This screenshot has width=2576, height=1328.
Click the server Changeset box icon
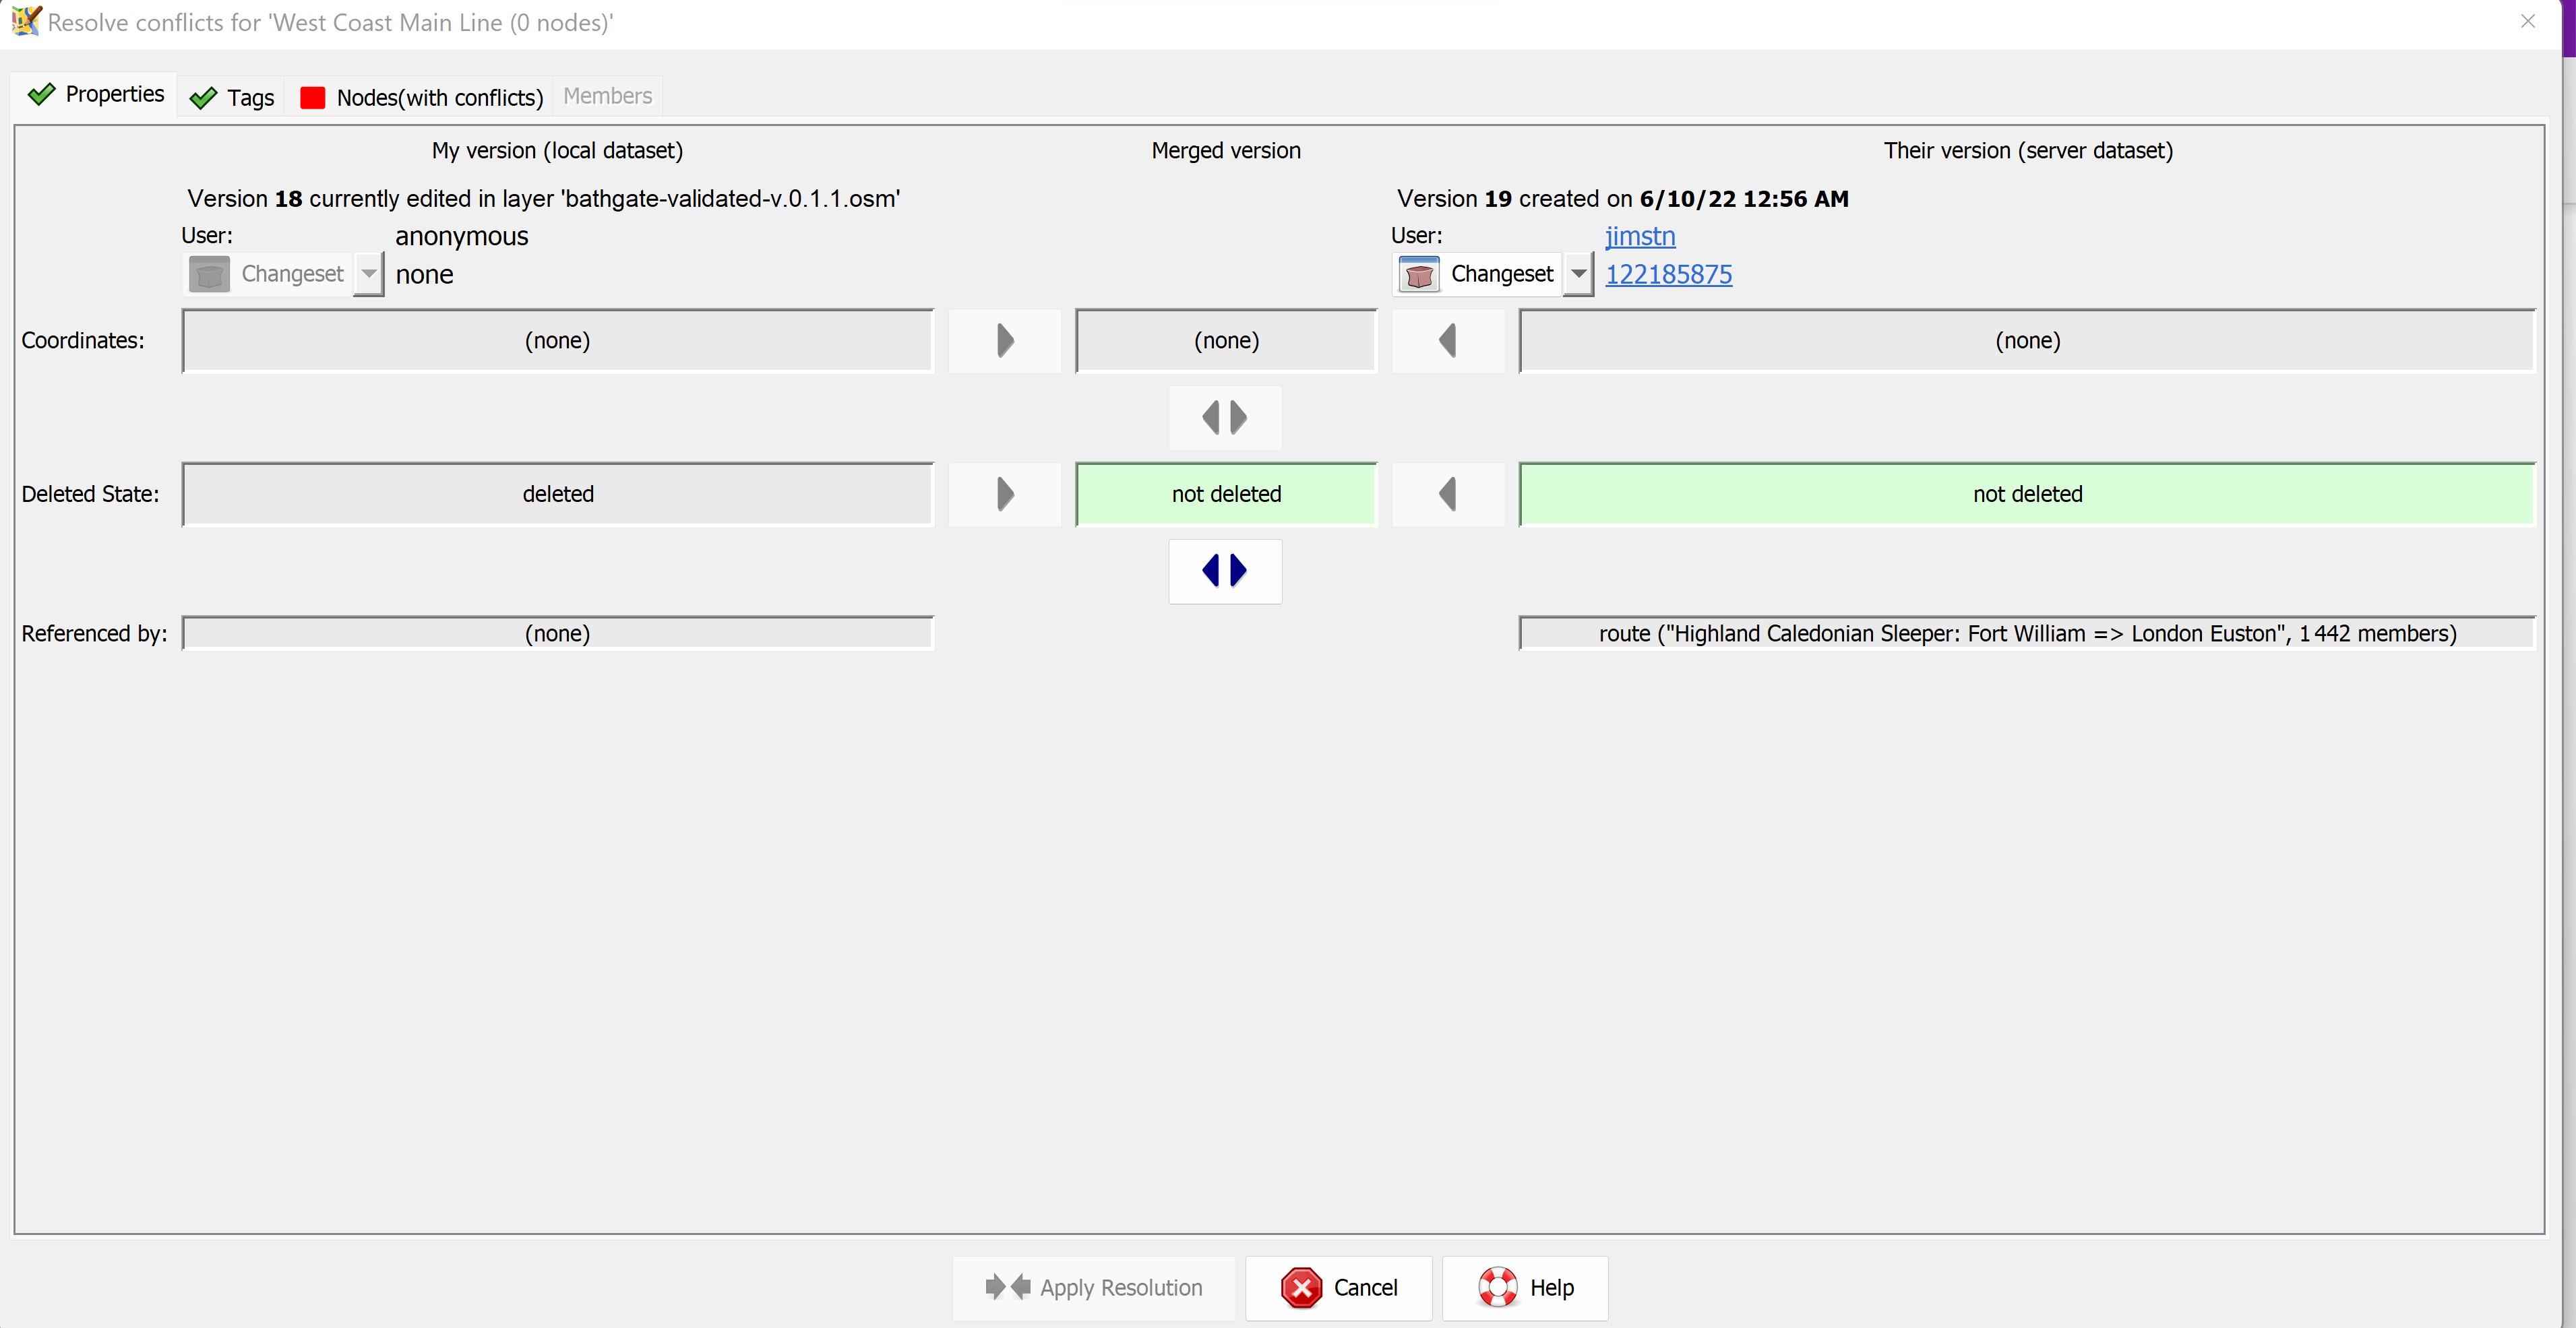coord(1419,274)
